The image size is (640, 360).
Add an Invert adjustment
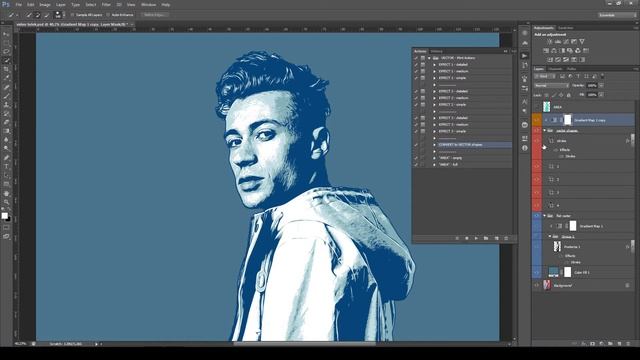550,60
